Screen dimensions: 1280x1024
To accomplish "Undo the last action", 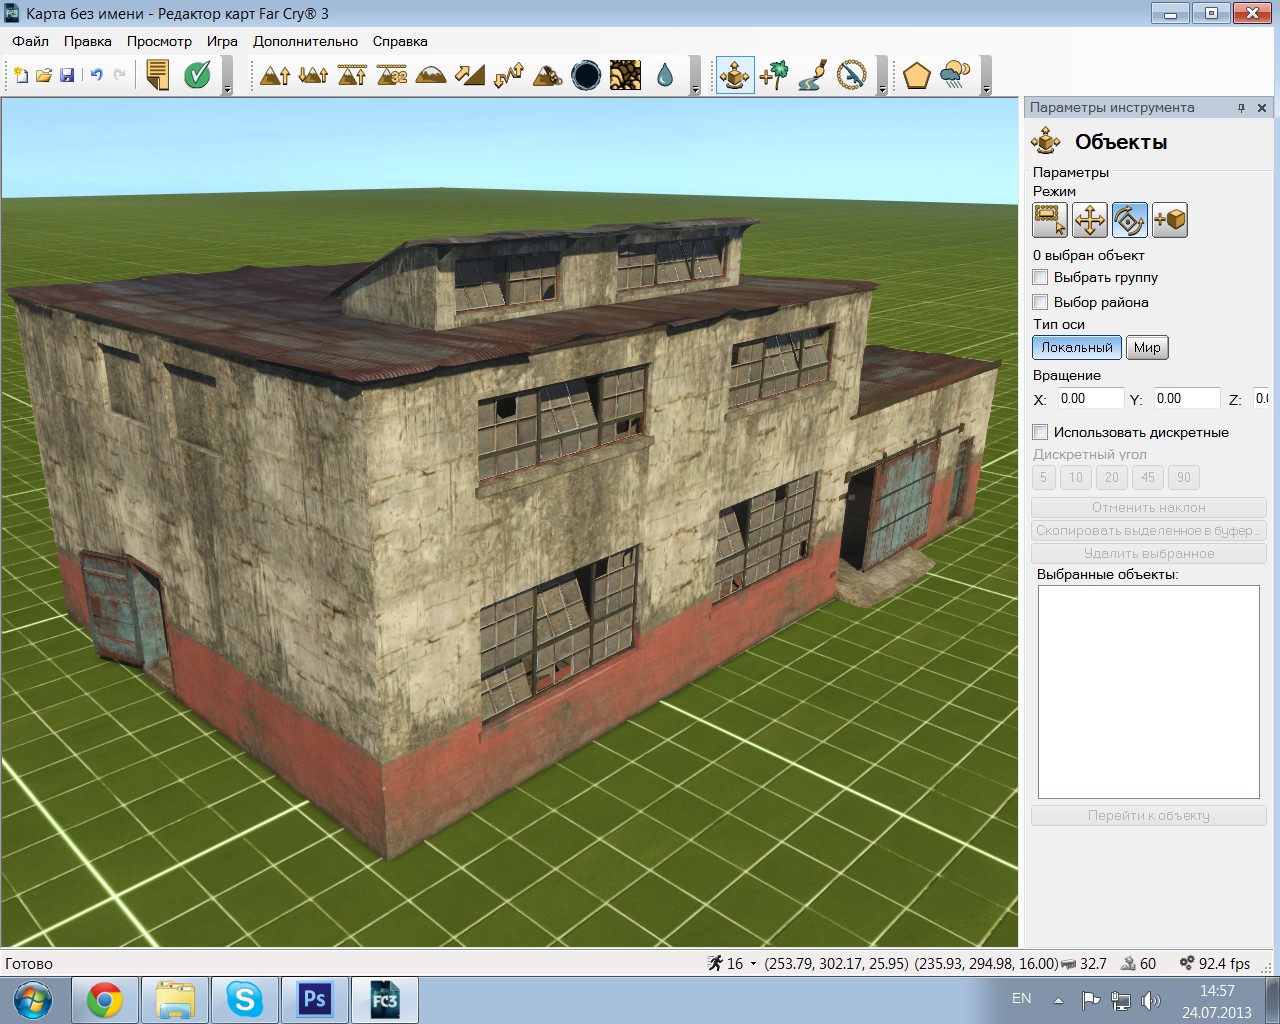I will [x=96, y=75].
